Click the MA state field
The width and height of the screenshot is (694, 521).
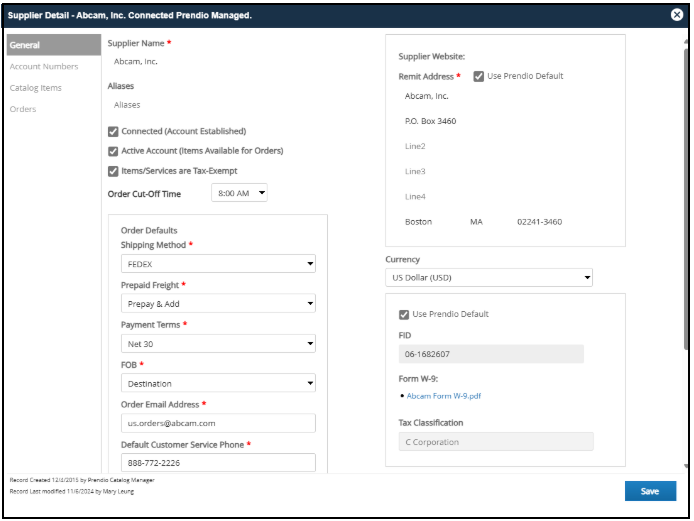(x=476, y=222)
